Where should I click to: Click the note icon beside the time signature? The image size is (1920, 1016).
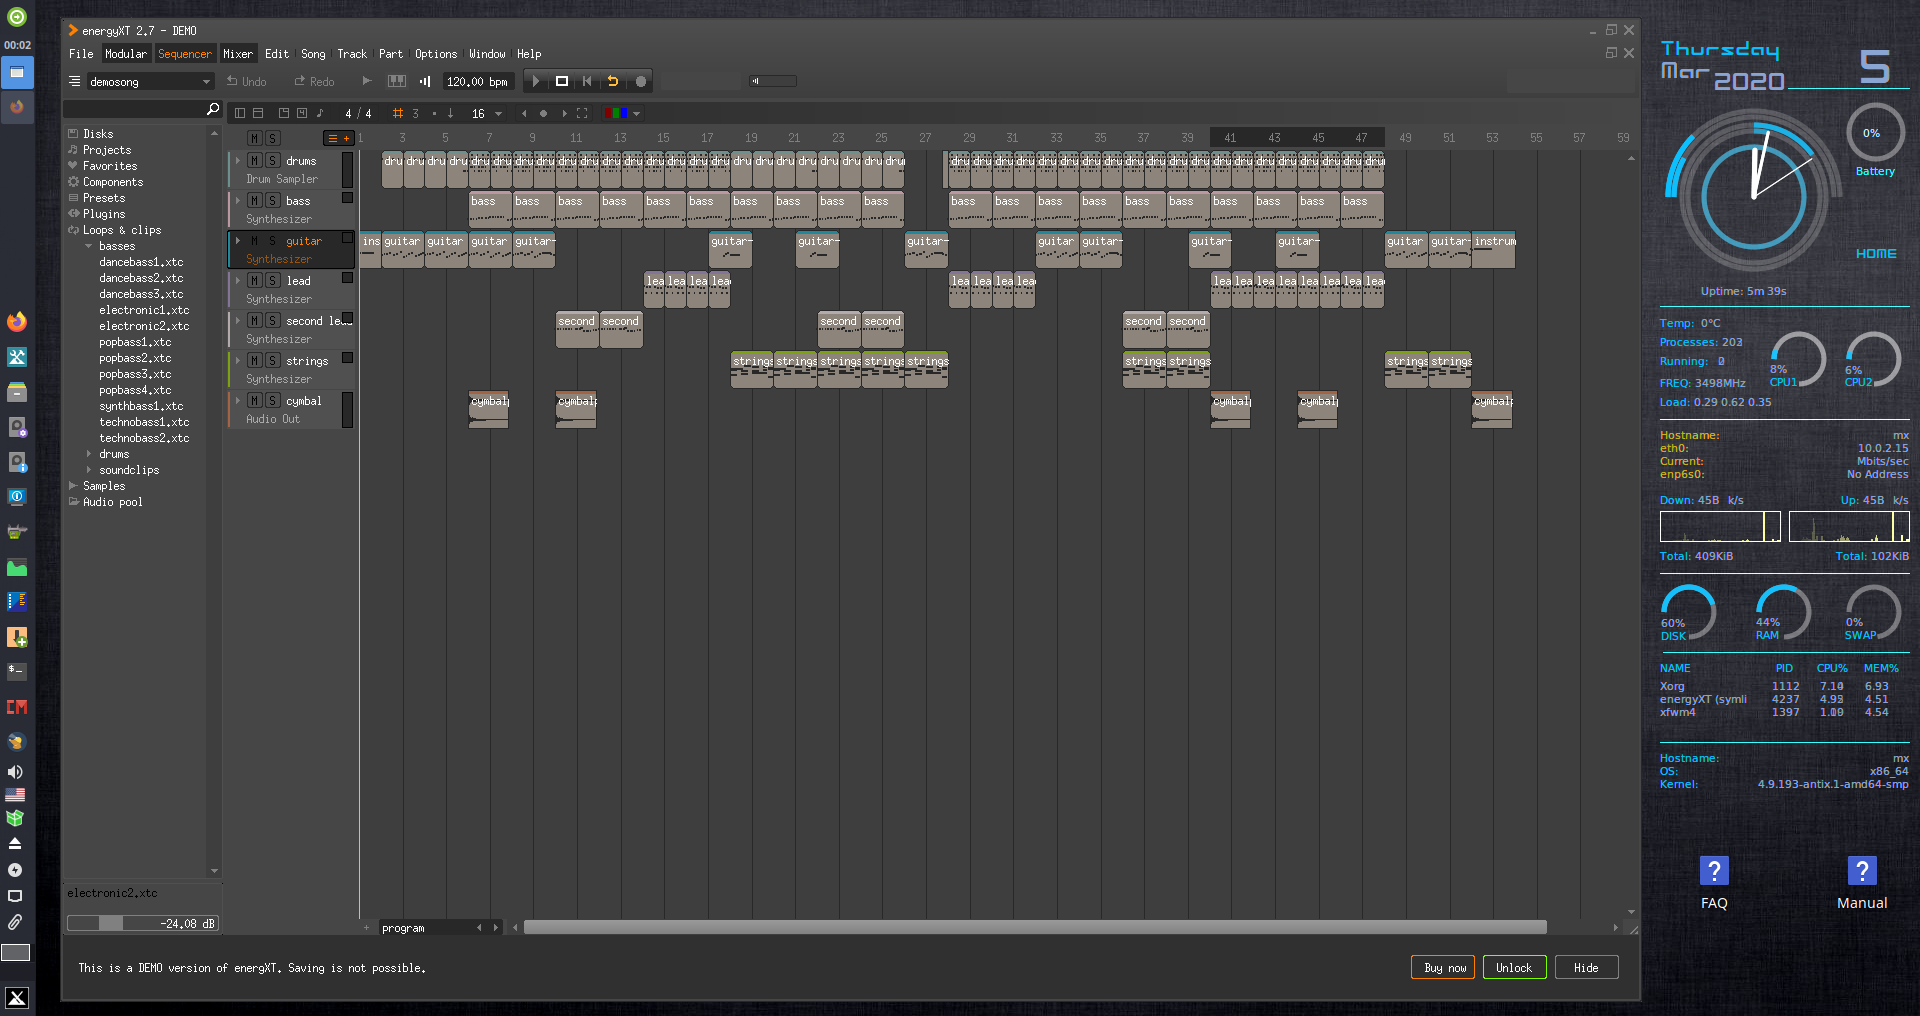[320, 113]
